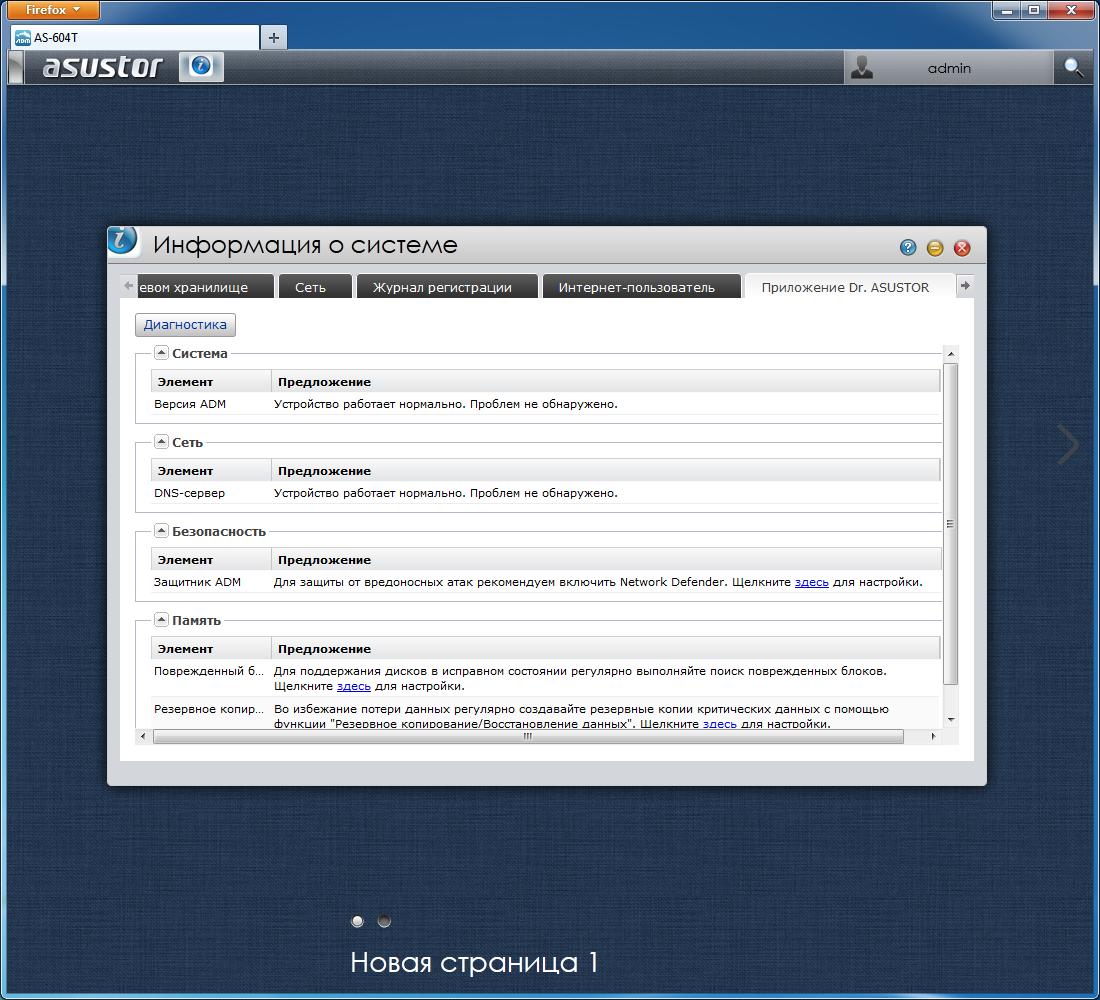Open the ADM search magnifier icon
Screen dimensions: 1100x1000
1073,67
